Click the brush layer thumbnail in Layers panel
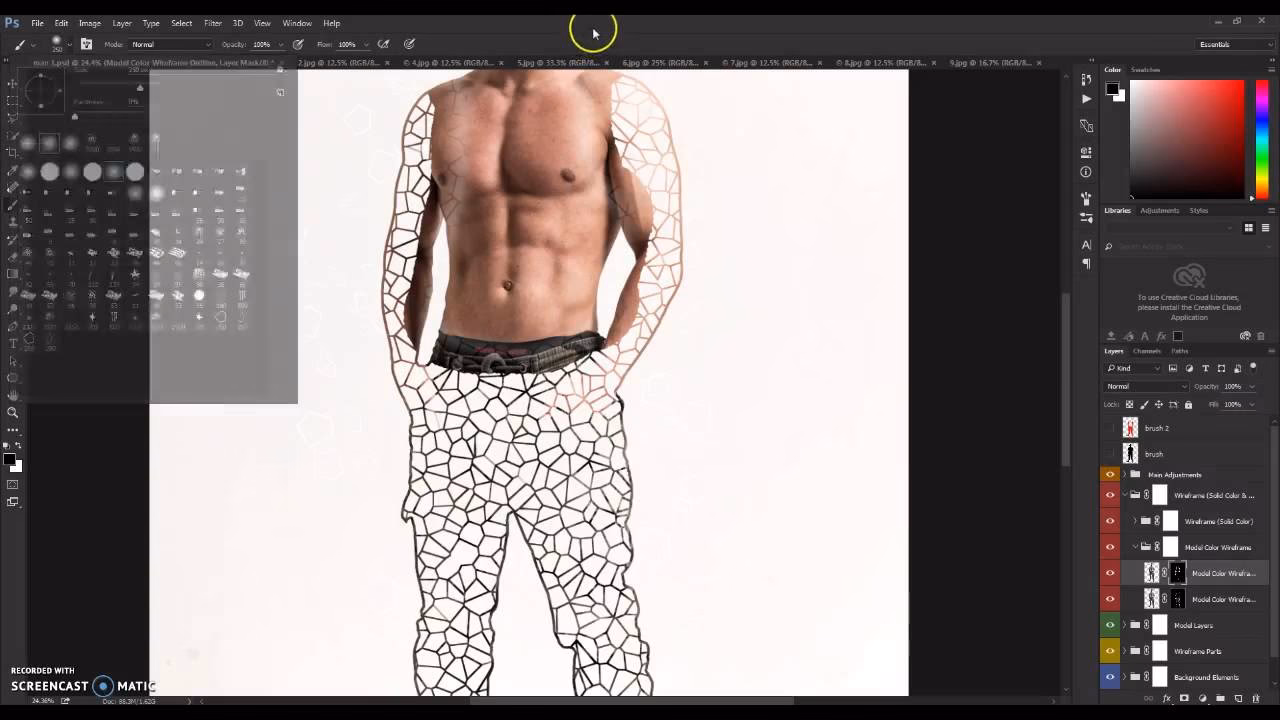Viewport: 1280px width, 720px height. [1130, 453]
